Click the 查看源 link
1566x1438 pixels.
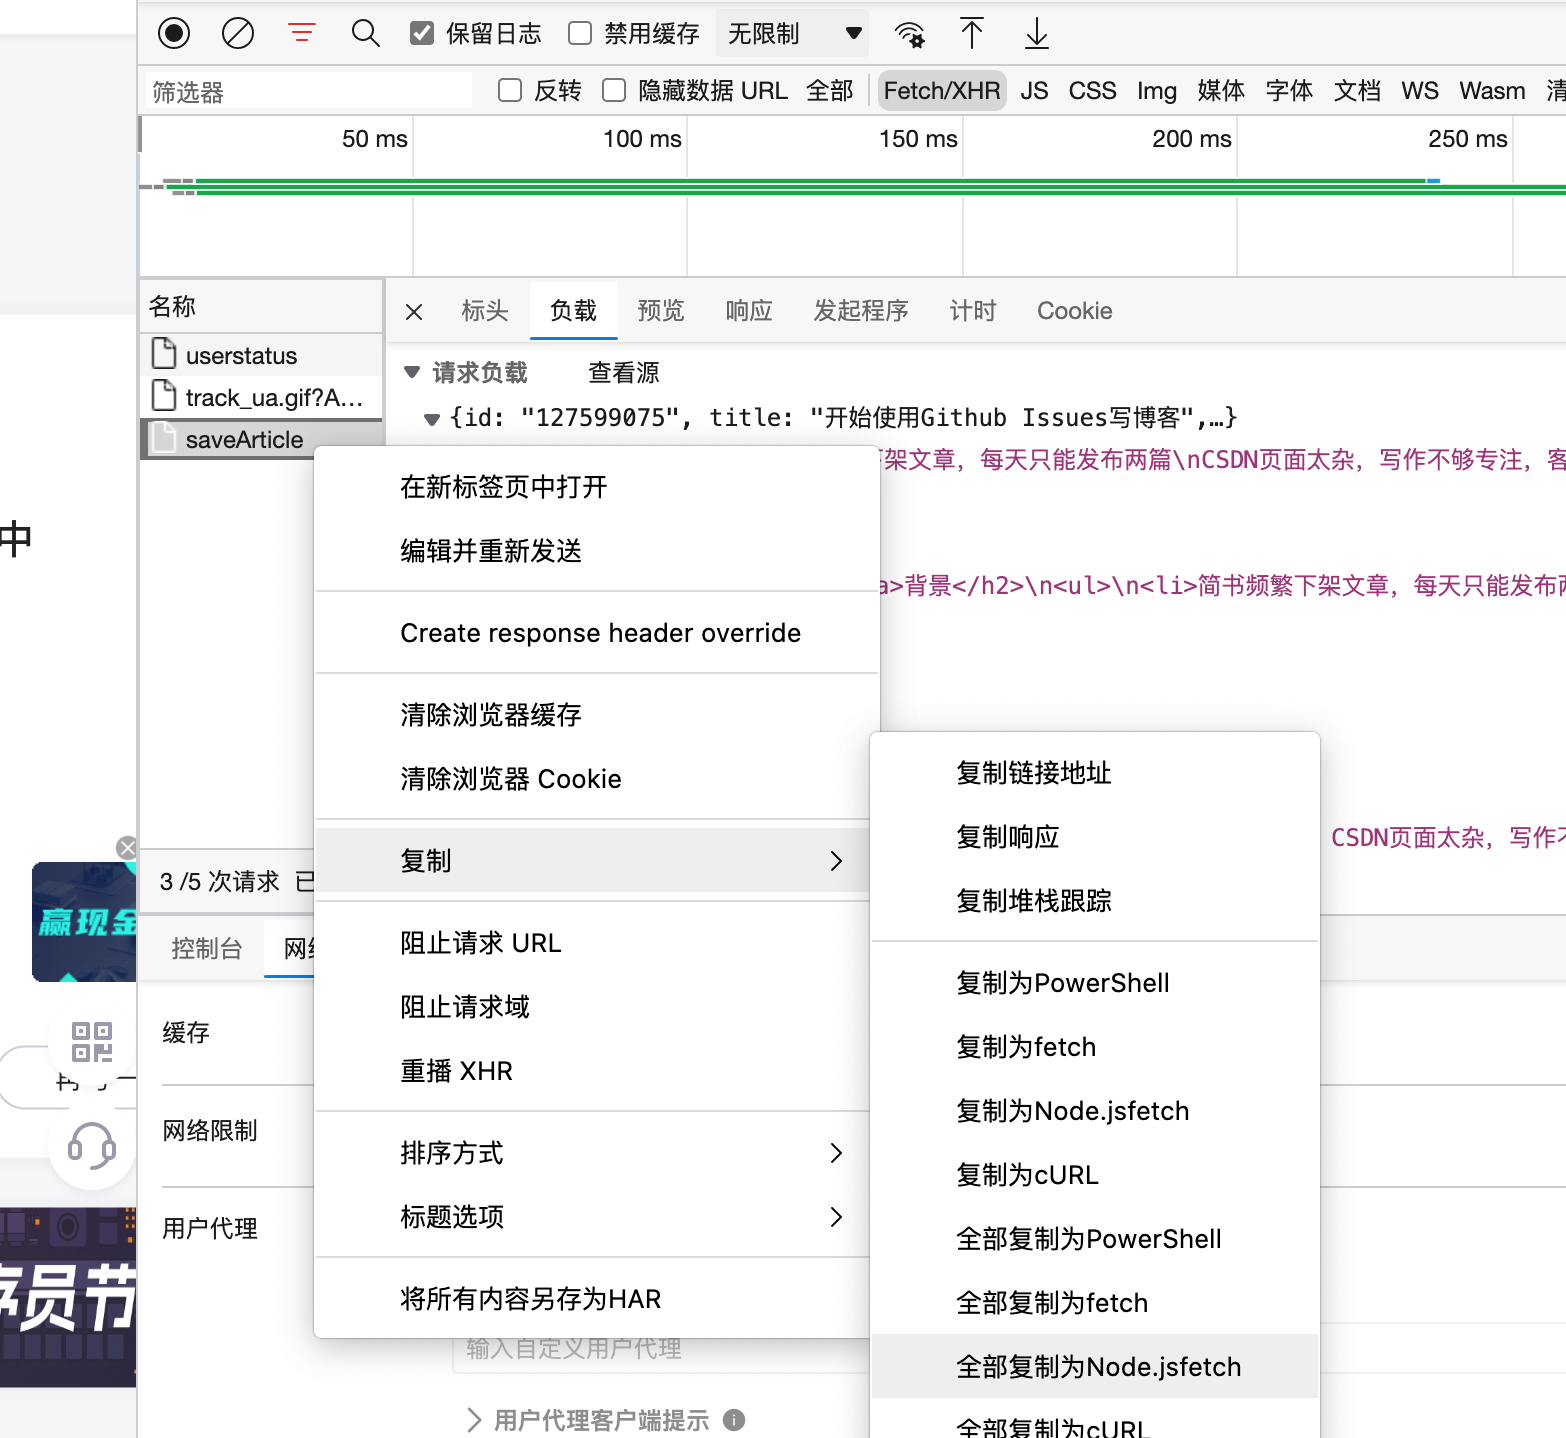[622, 371]
